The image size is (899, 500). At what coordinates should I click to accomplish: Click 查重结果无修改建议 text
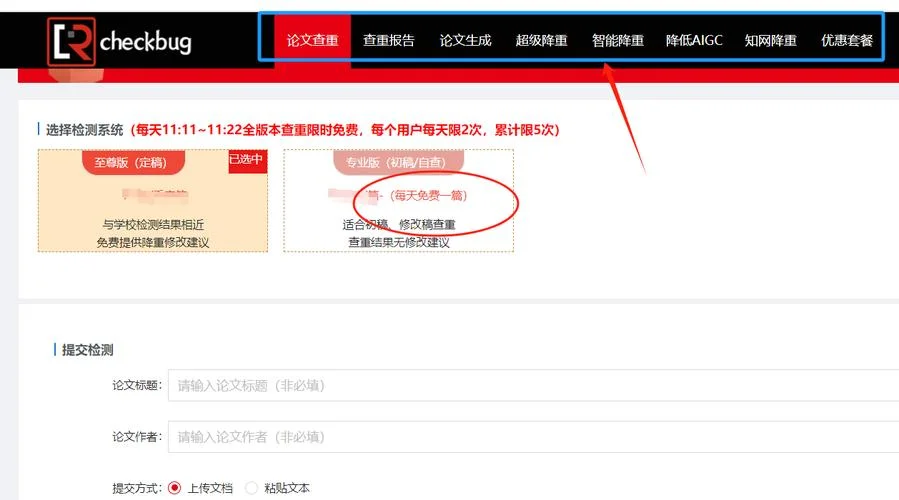pos(398,243)
